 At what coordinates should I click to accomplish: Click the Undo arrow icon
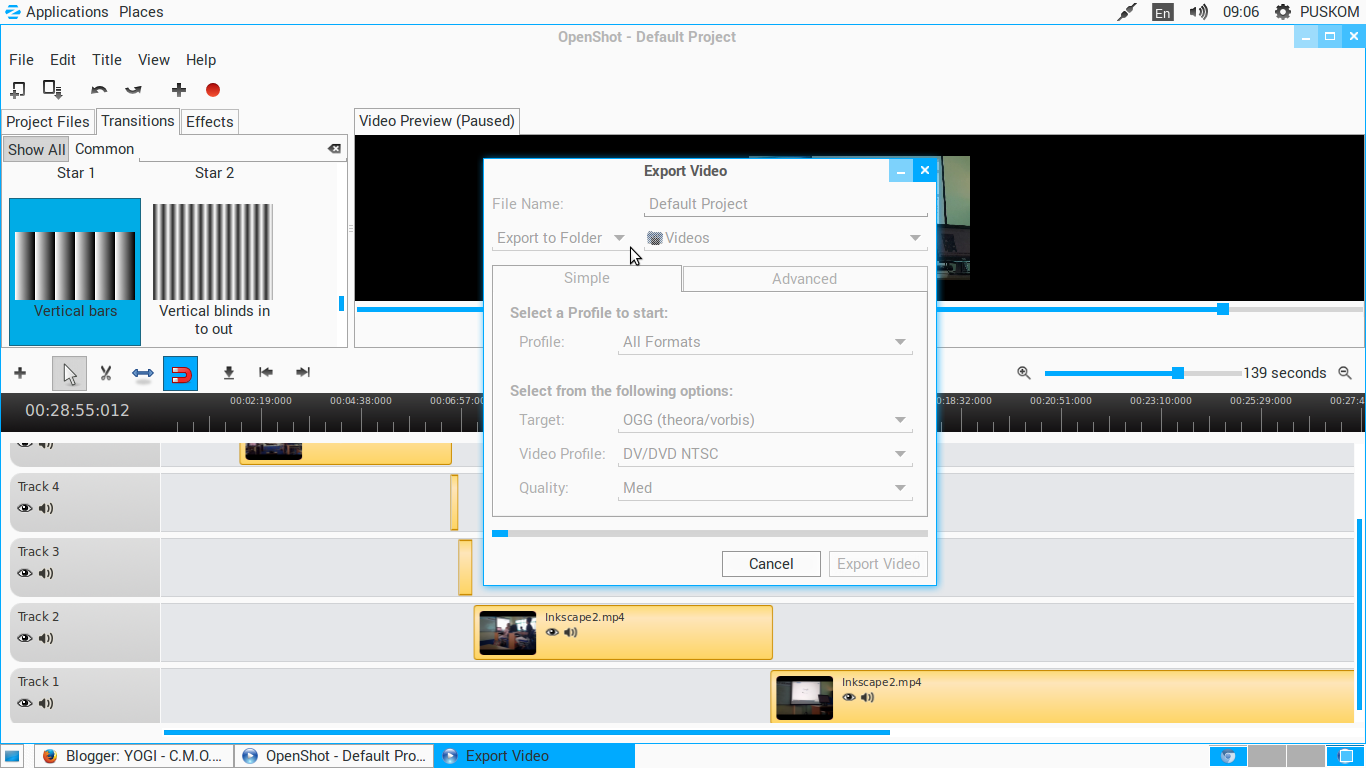pyautogui.click(x=98, y=89)
